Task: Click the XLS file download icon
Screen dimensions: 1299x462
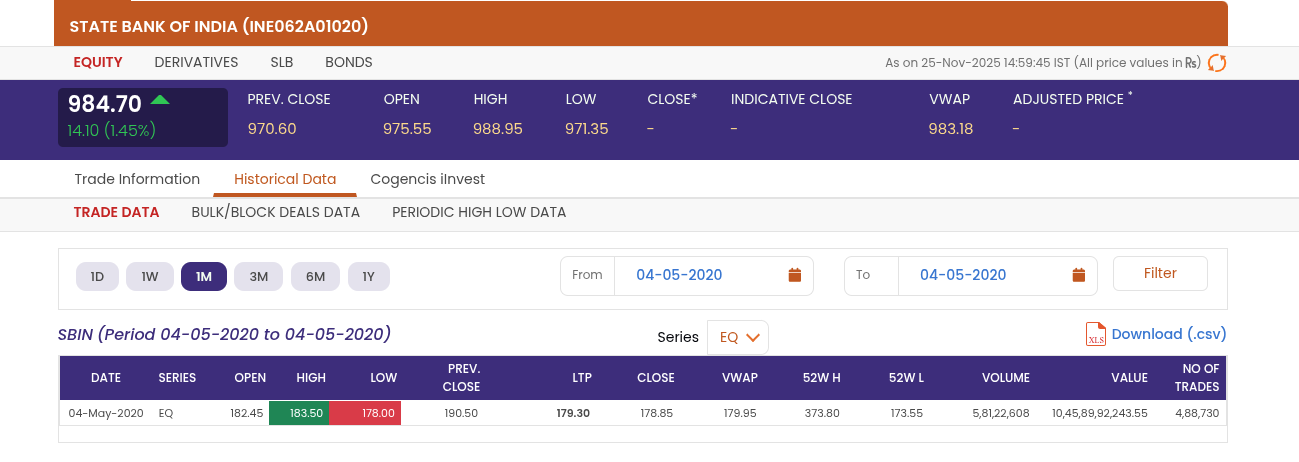Action: pos(1096,334)
